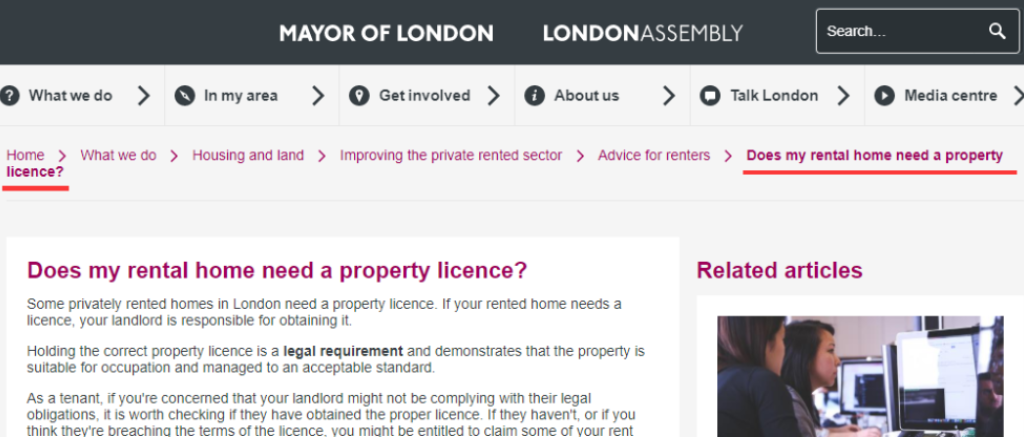Open the London Assembly logo link
Screen dimensions: 1024x439
[x=642, y=33]
